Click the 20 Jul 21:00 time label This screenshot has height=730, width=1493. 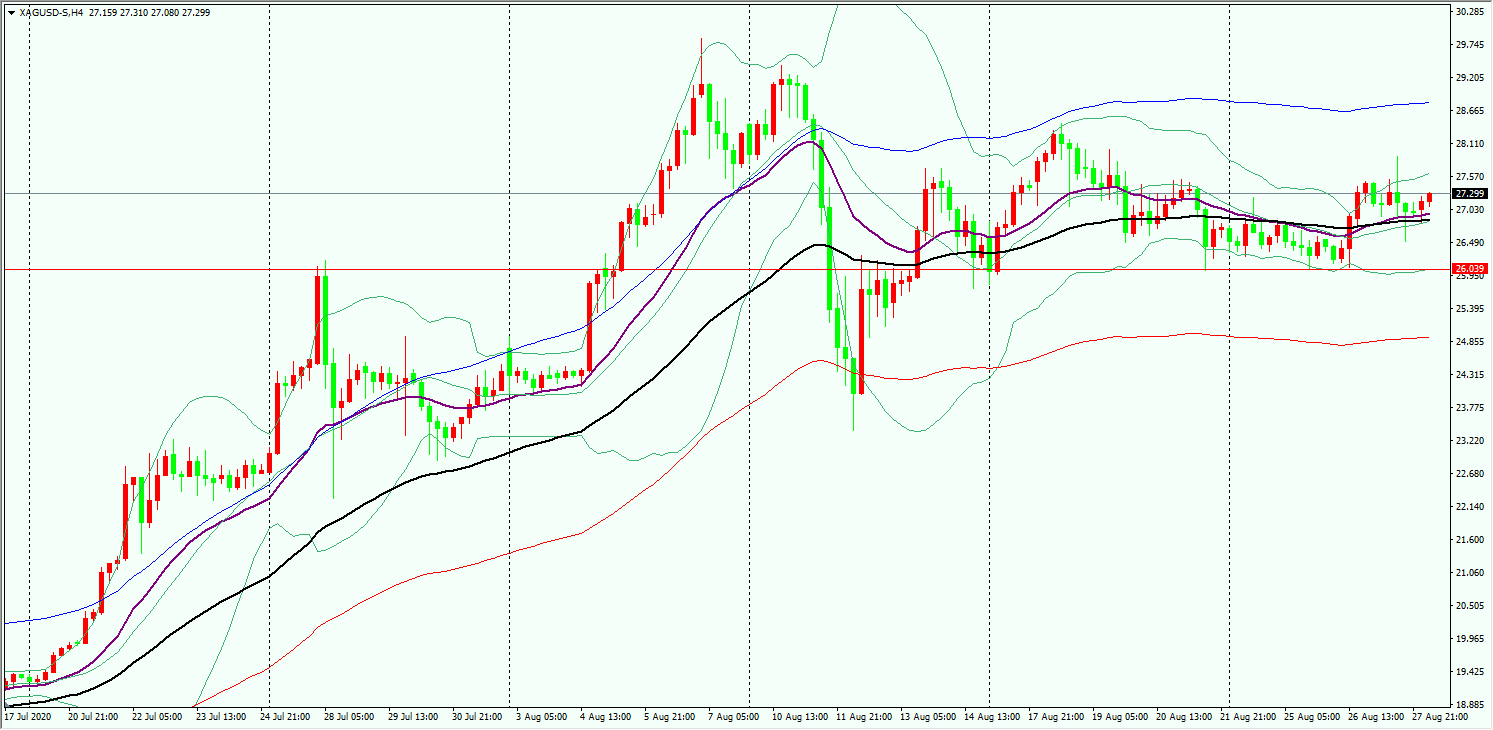[x=94, y=717]
